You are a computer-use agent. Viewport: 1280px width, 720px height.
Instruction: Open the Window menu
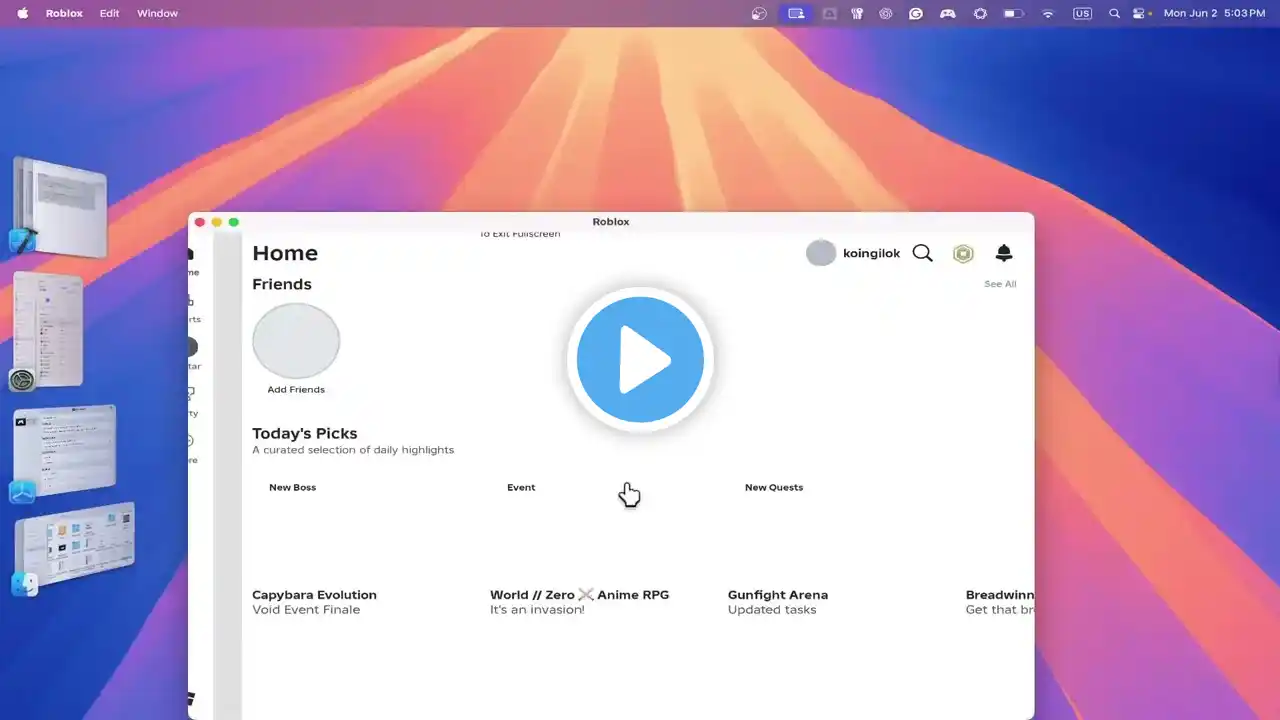pos(157,13)
